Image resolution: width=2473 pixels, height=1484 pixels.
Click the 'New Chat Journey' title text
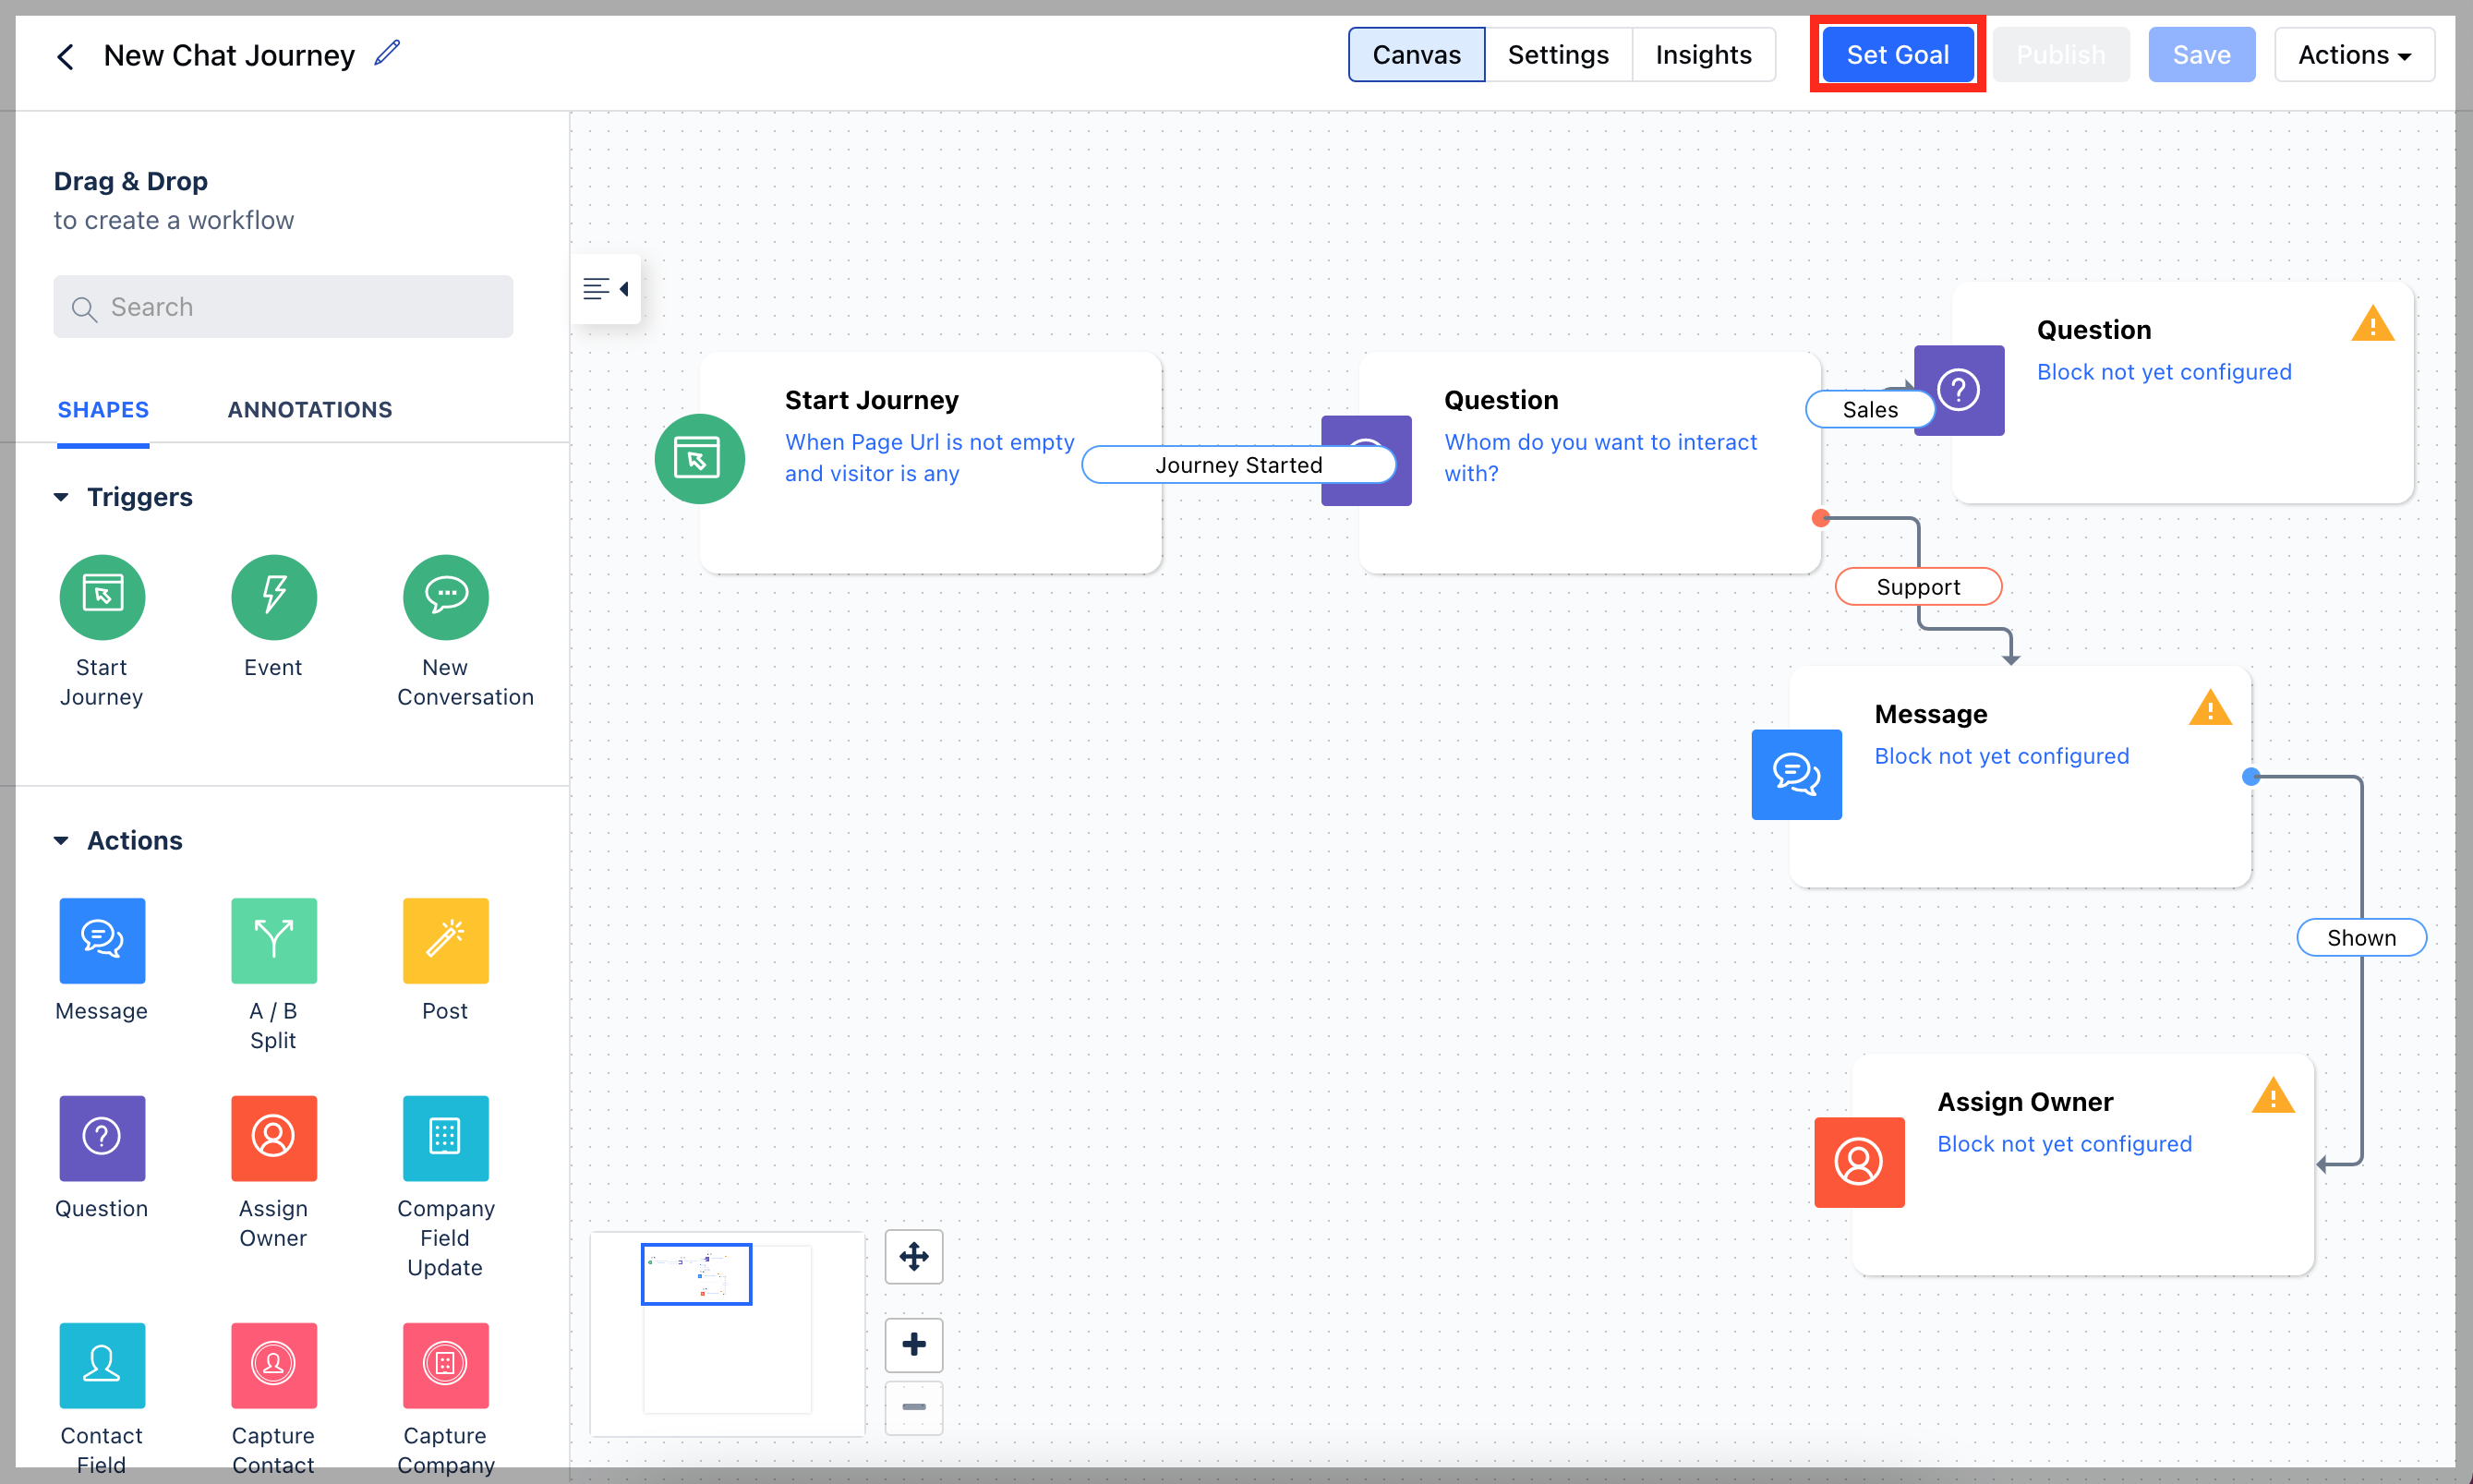pyautogui.click(x=229, y=55)
